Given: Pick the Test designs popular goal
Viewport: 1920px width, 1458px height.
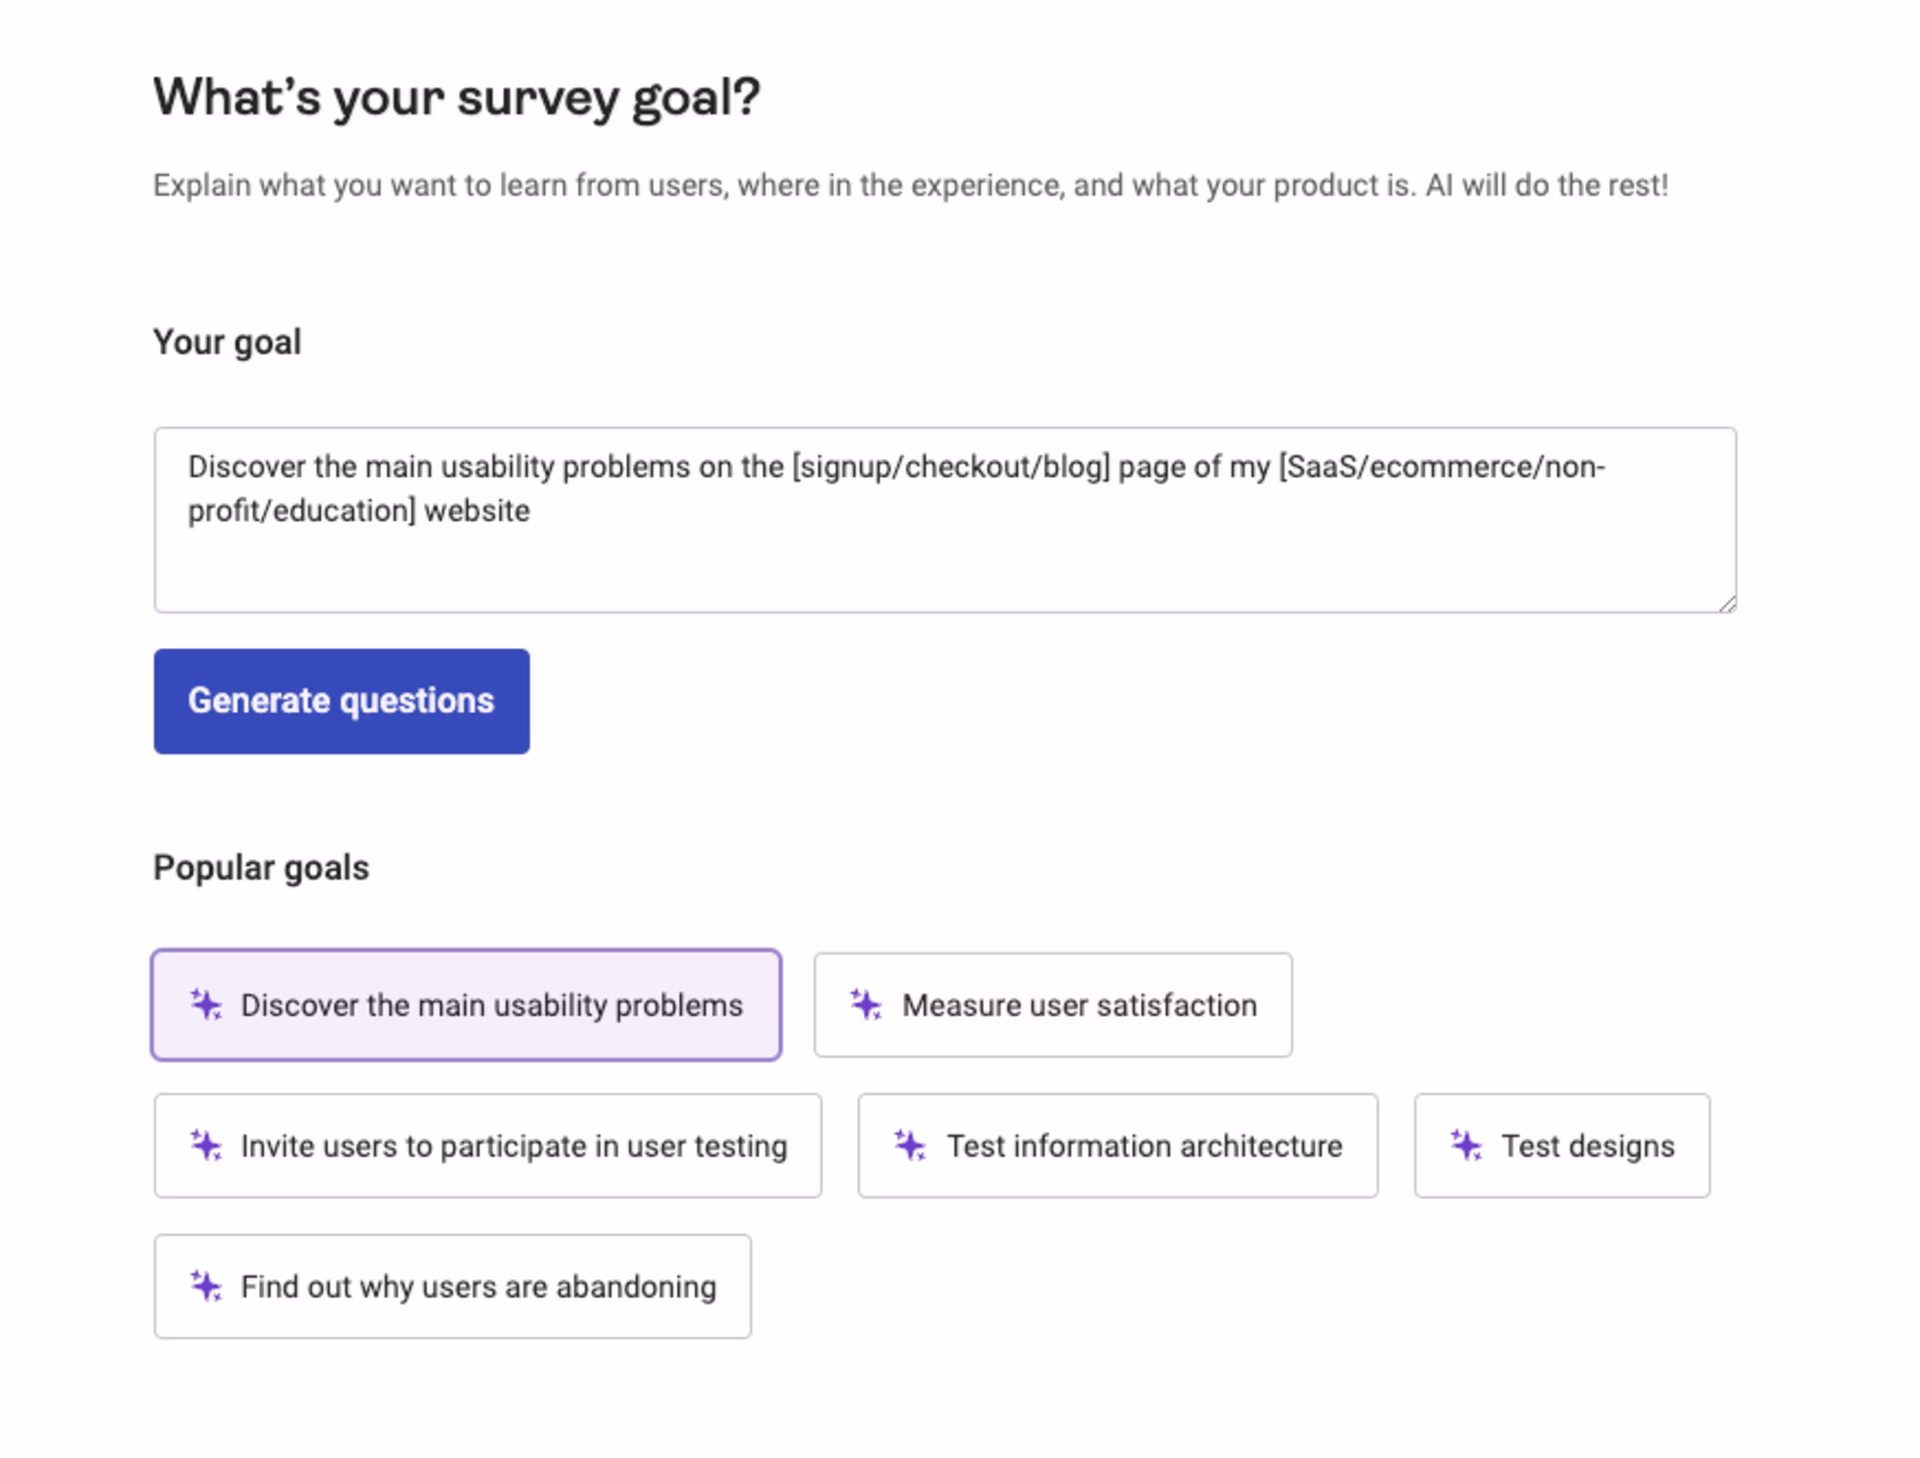Looking at the screenshot, I should 1562,1146.
